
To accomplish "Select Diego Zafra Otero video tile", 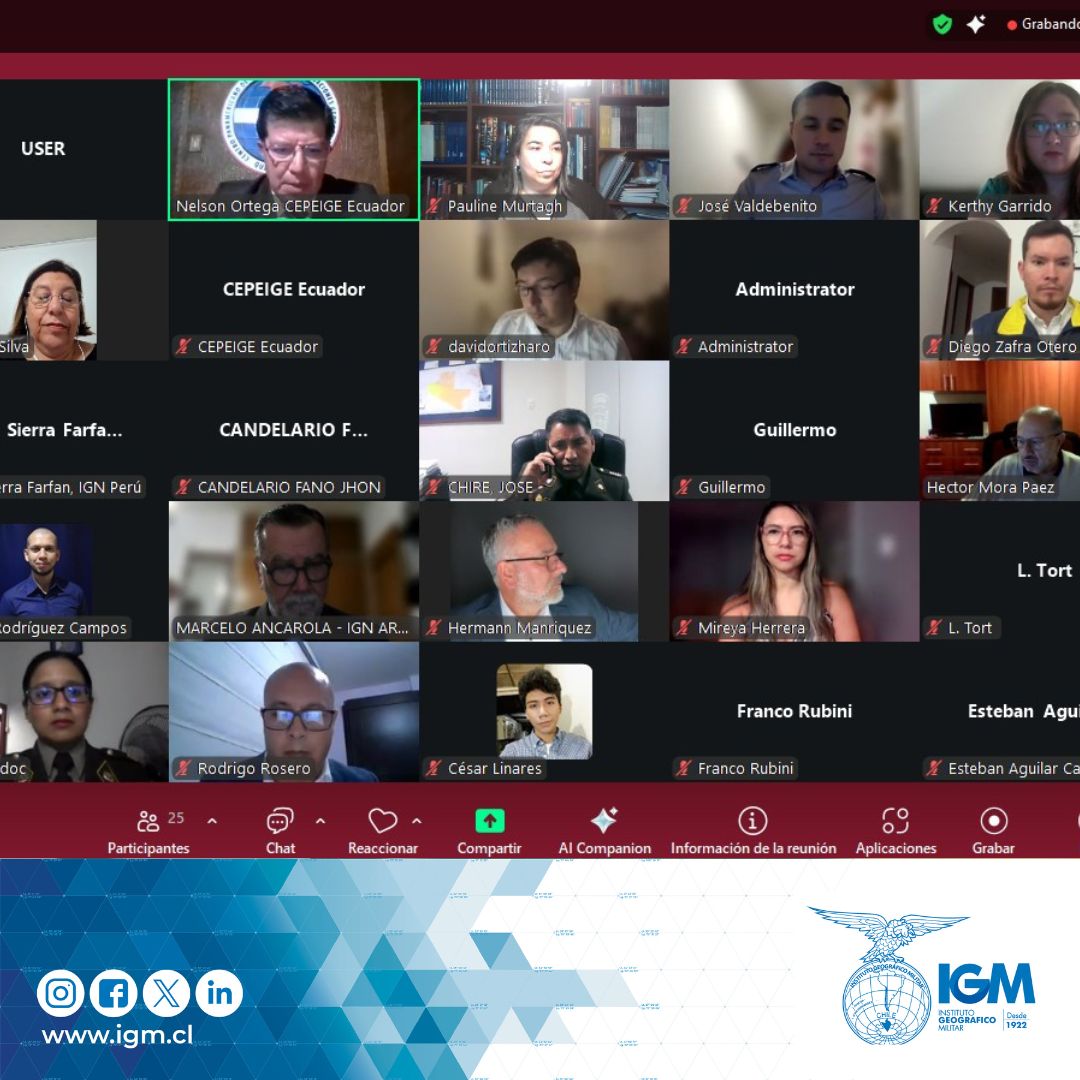I will (999, 290).
